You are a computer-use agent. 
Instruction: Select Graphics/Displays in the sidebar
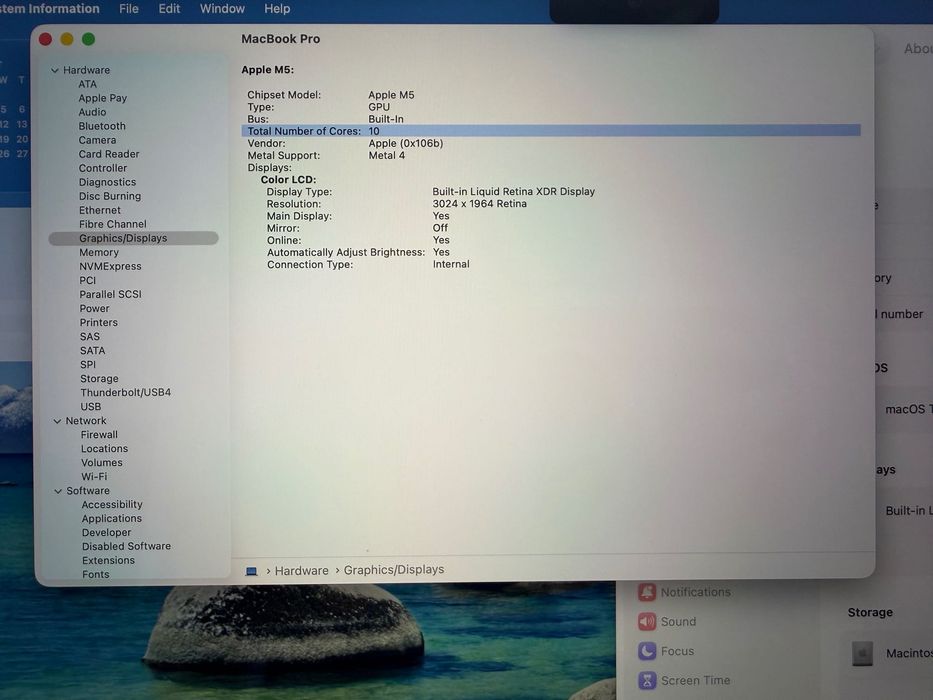133,238
